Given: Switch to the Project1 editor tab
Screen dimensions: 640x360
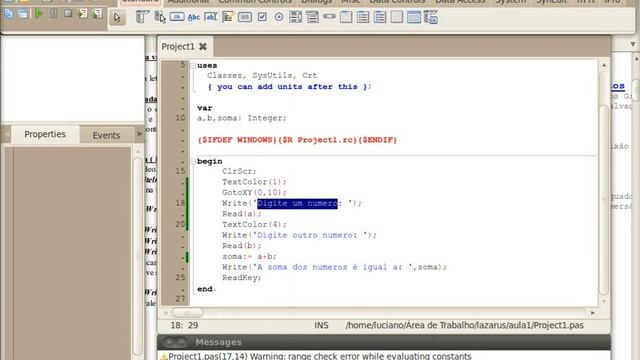Looking at the screenshot, I should coord(178,47).
